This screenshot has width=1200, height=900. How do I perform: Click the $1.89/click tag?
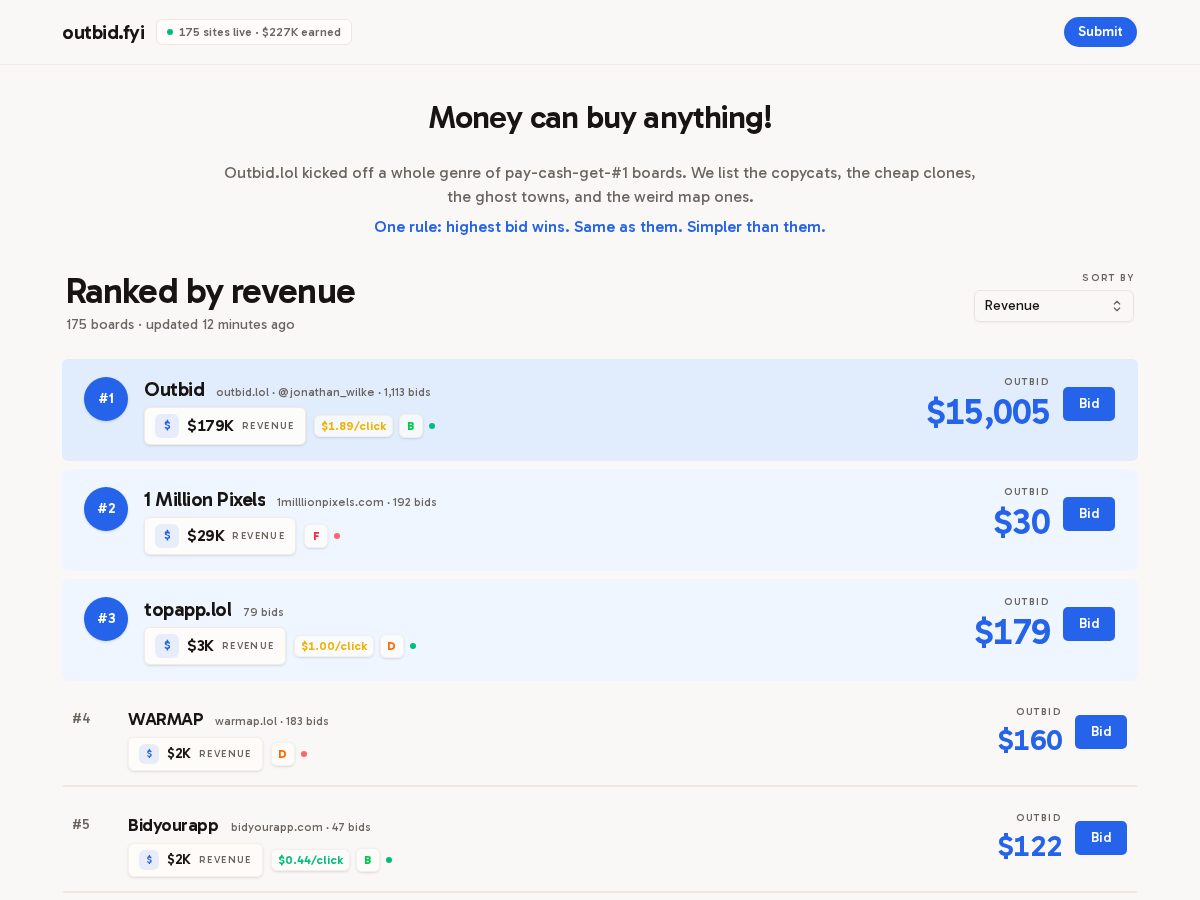pos(354,426)
